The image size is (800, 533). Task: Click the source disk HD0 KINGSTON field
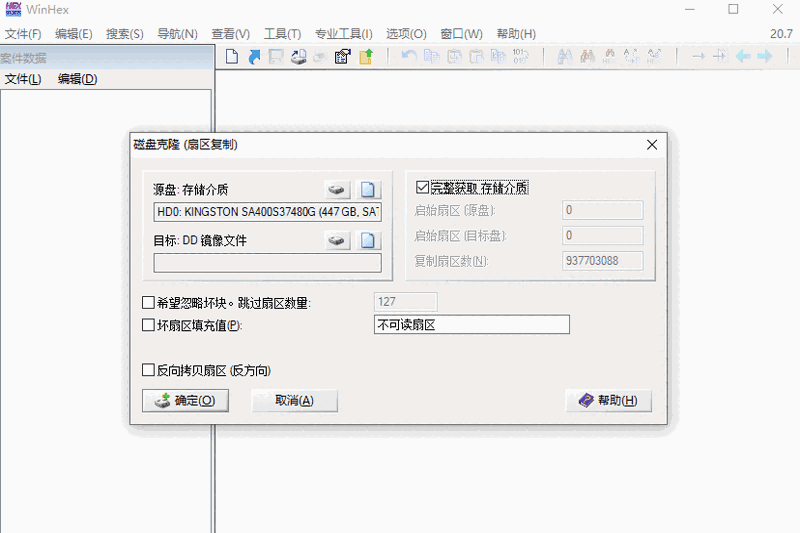267,212
